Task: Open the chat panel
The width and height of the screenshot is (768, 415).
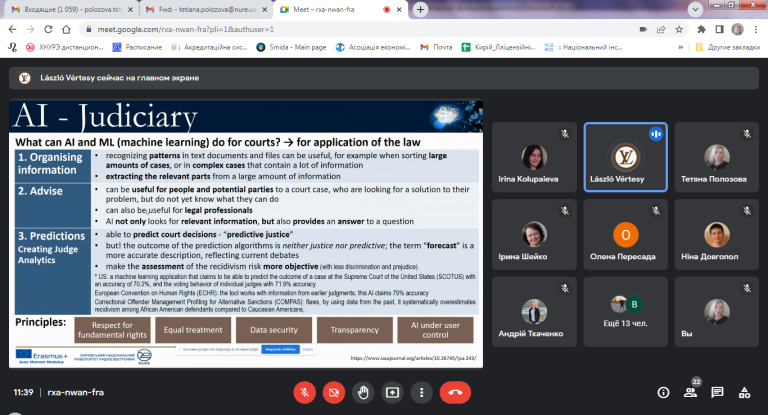Action: 718,392
